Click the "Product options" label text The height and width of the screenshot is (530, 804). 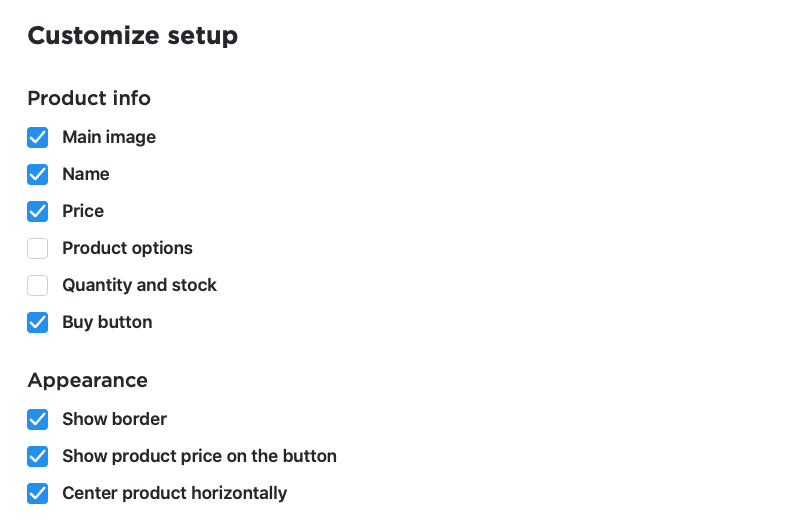127,248
